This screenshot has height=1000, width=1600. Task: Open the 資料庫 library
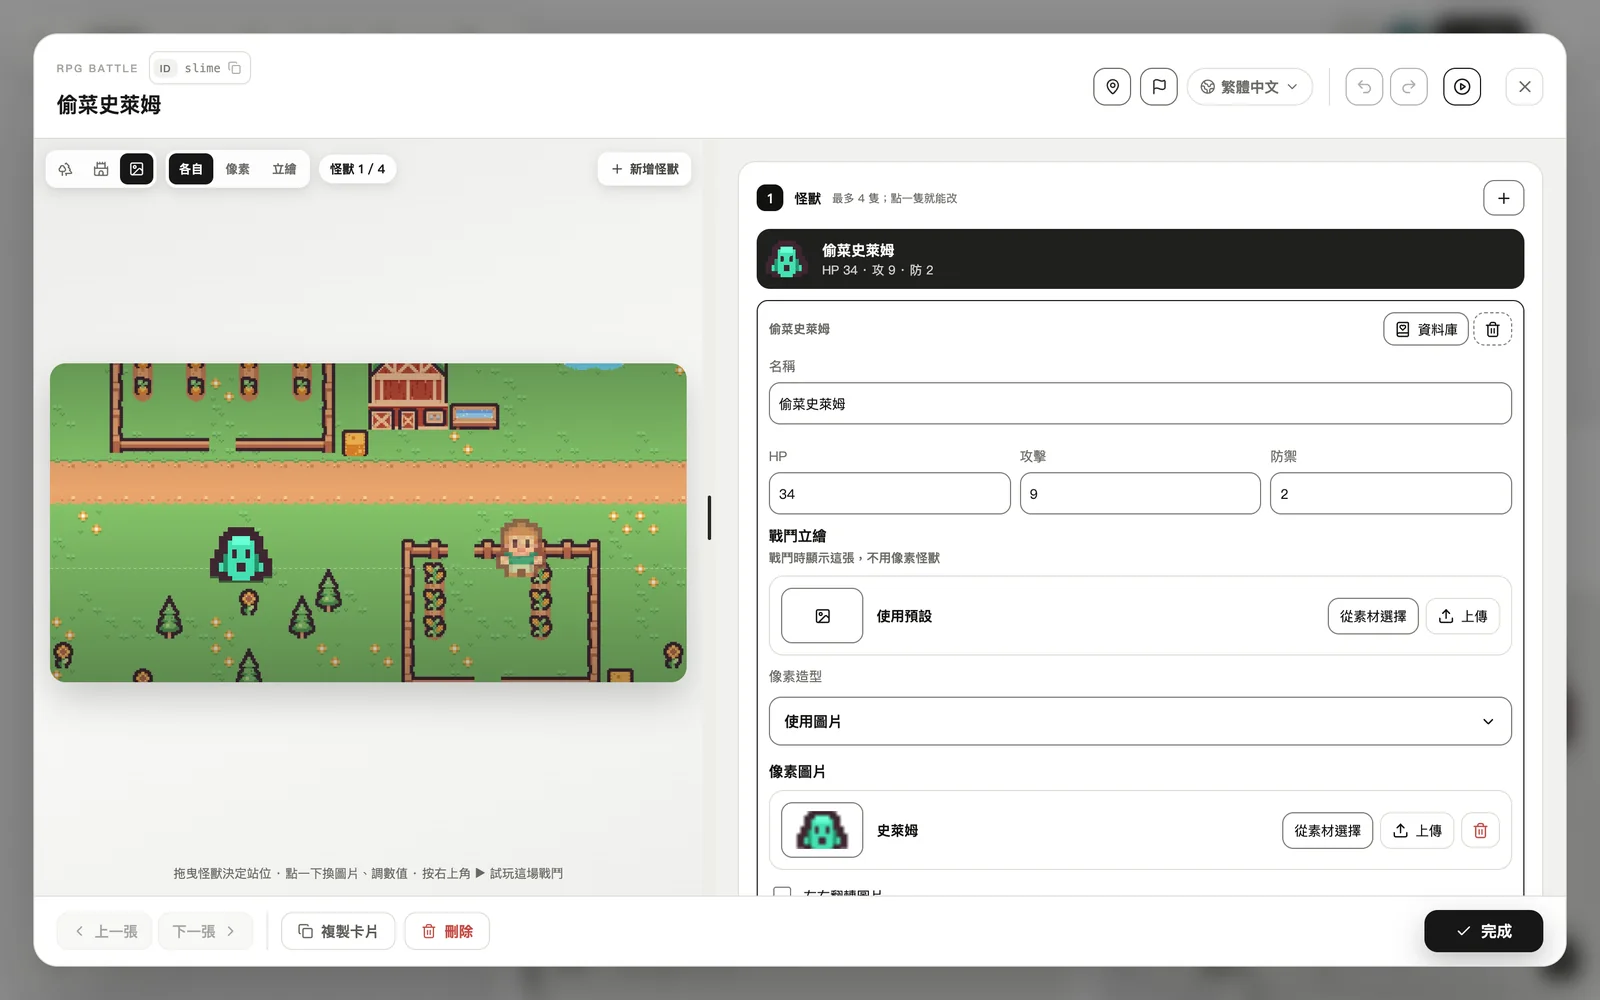[x=1426, y=329]
